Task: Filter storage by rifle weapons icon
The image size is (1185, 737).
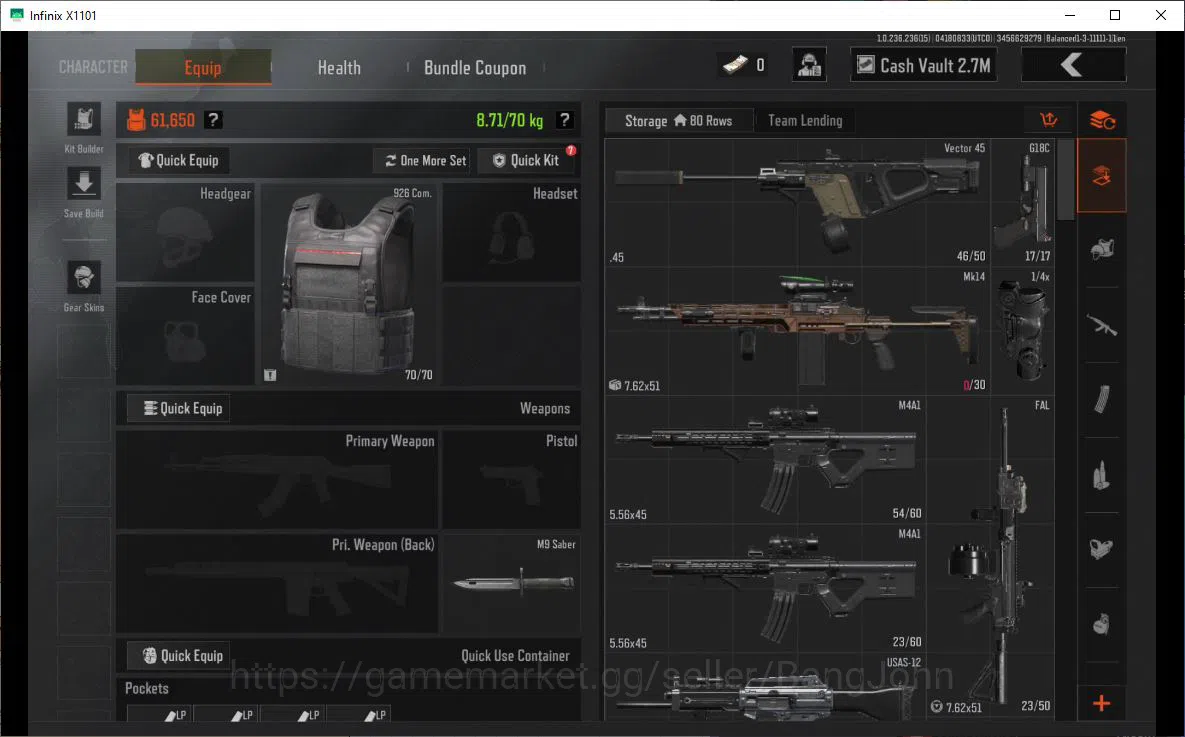Action: (1102, 325)
